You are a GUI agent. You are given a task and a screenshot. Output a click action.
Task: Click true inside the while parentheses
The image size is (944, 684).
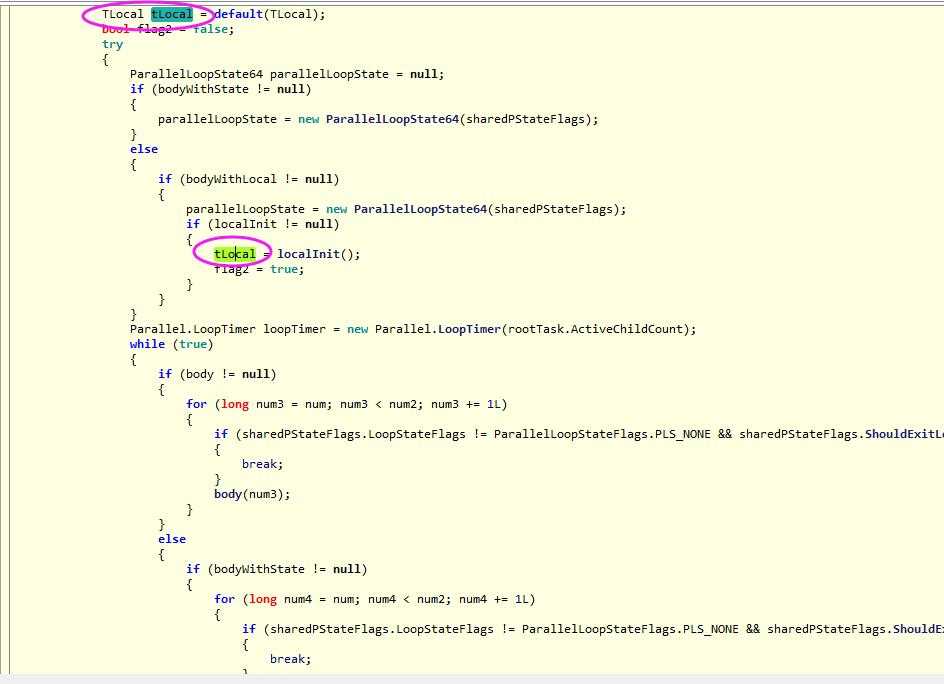pos(193,344)
